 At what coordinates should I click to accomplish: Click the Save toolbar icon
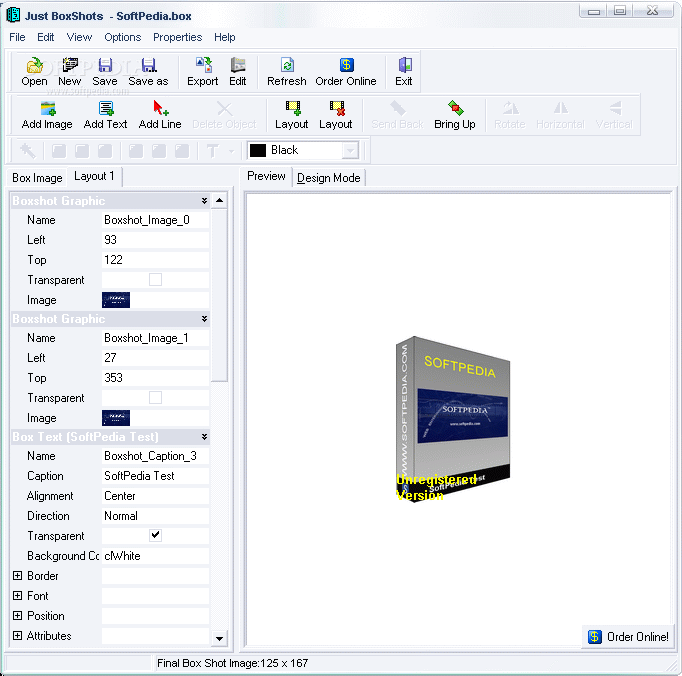(105, 72)
